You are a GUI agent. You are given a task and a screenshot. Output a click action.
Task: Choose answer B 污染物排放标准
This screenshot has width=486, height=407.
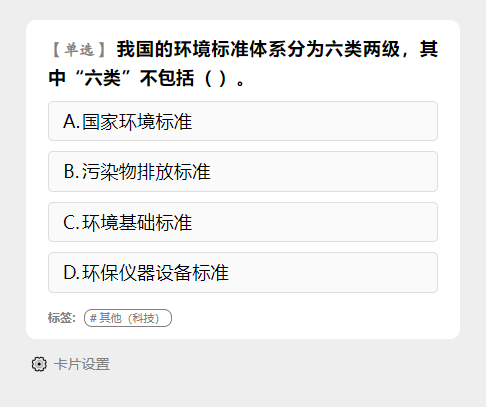[243, 171]
